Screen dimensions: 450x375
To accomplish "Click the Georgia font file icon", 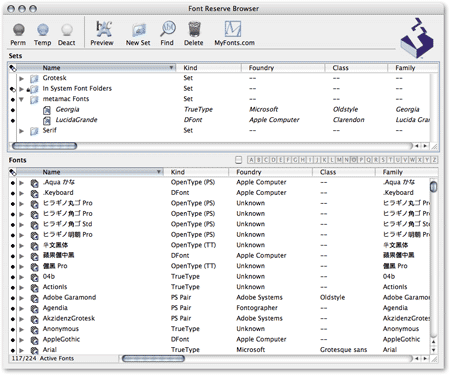I will coord(47,110).
